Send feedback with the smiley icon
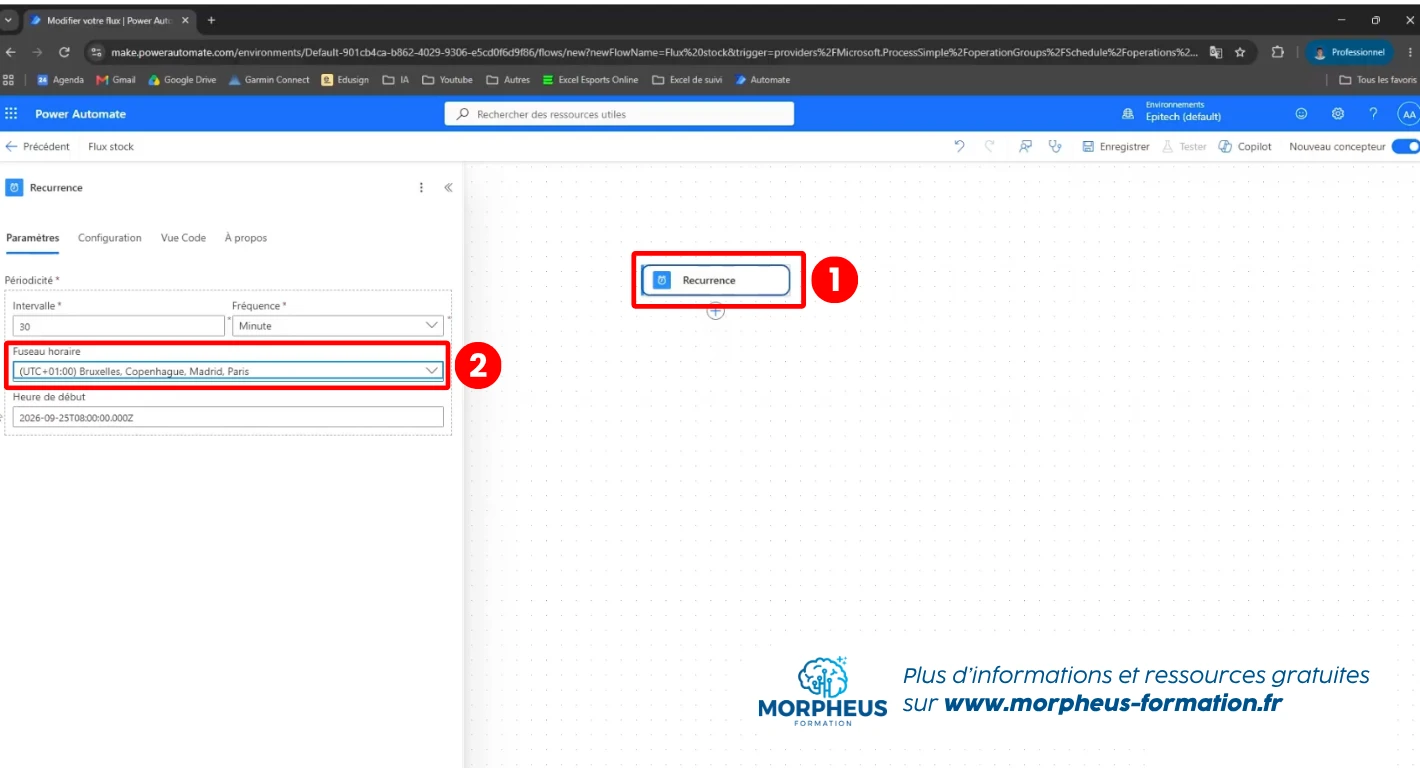1420x768 pixels. (x=1301, y=114)
